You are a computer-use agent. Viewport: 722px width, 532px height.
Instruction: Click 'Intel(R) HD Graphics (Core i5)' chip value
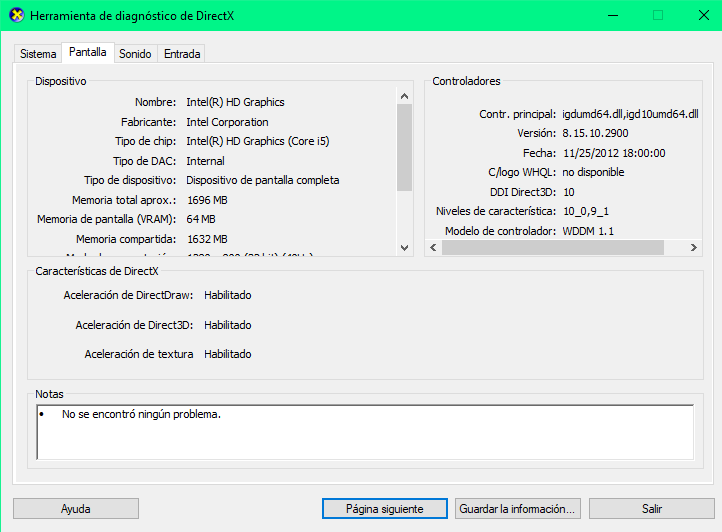[258, 141]
